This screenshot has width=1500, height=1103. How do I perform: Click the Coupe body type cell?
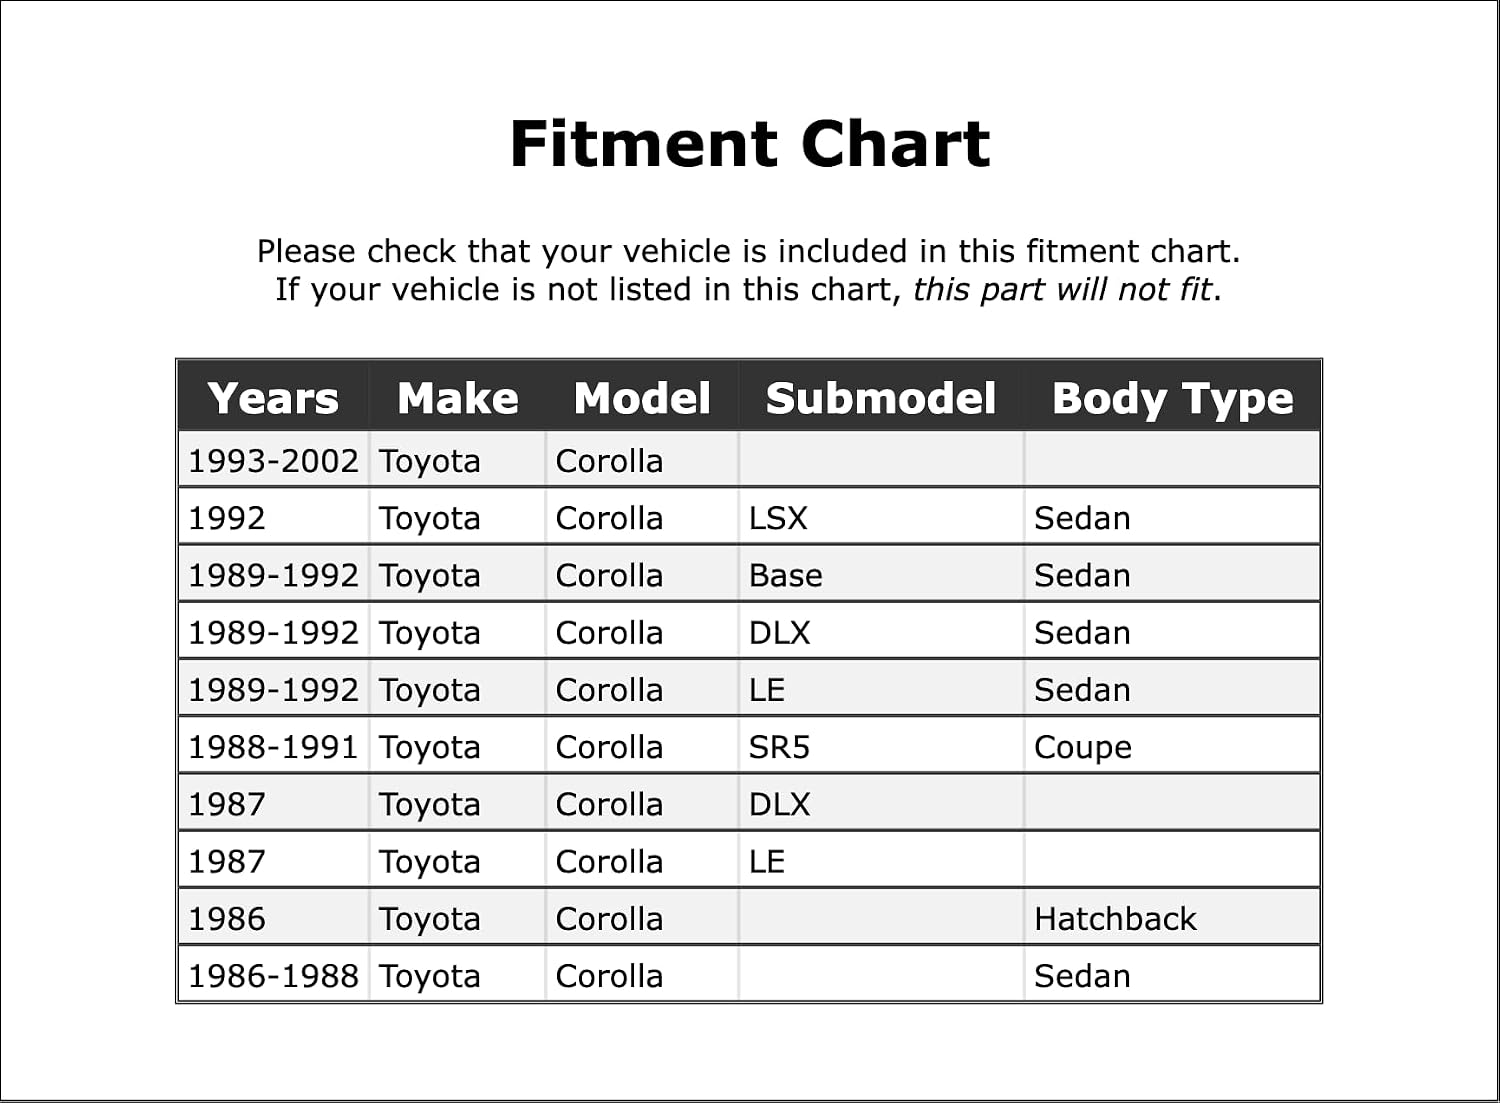click(1172, 746)
